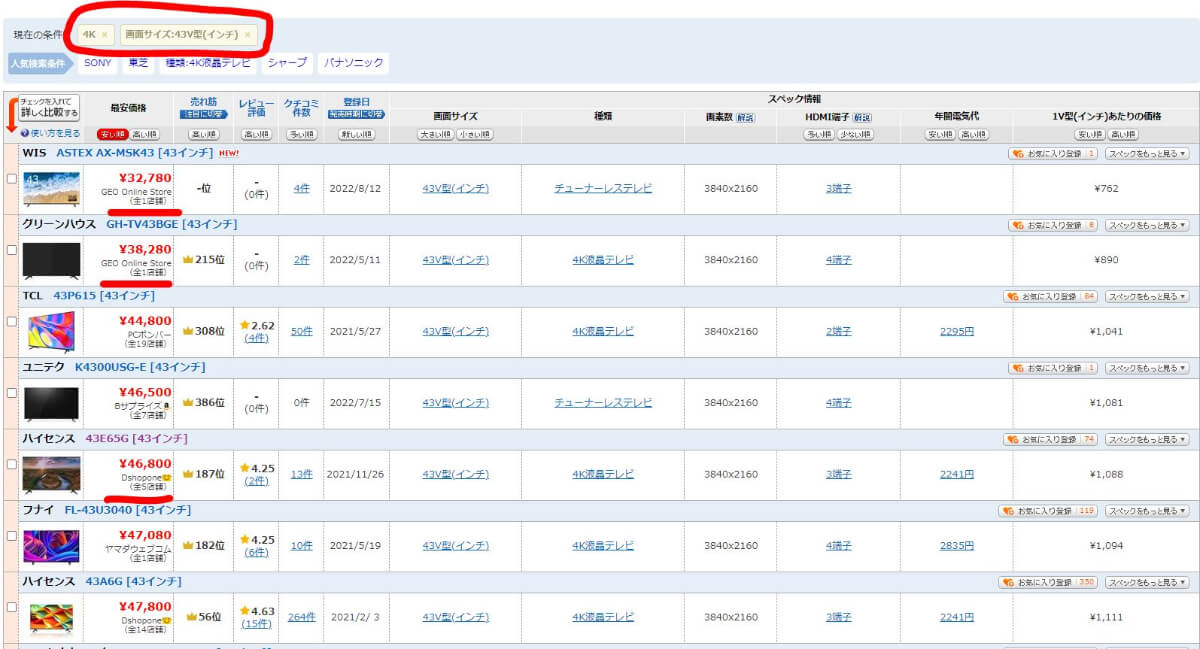Select the checkbox for ユニテク K4300USG-E
This screenshot has width=1200, height=649.
(12, 393)
